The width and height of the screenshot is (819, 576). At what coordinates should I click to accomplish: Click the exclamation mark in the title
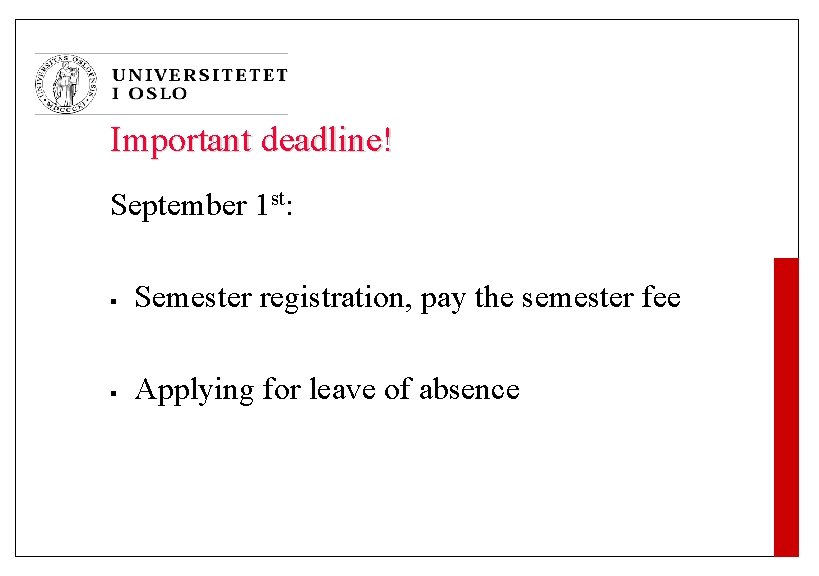coord(387,140)
